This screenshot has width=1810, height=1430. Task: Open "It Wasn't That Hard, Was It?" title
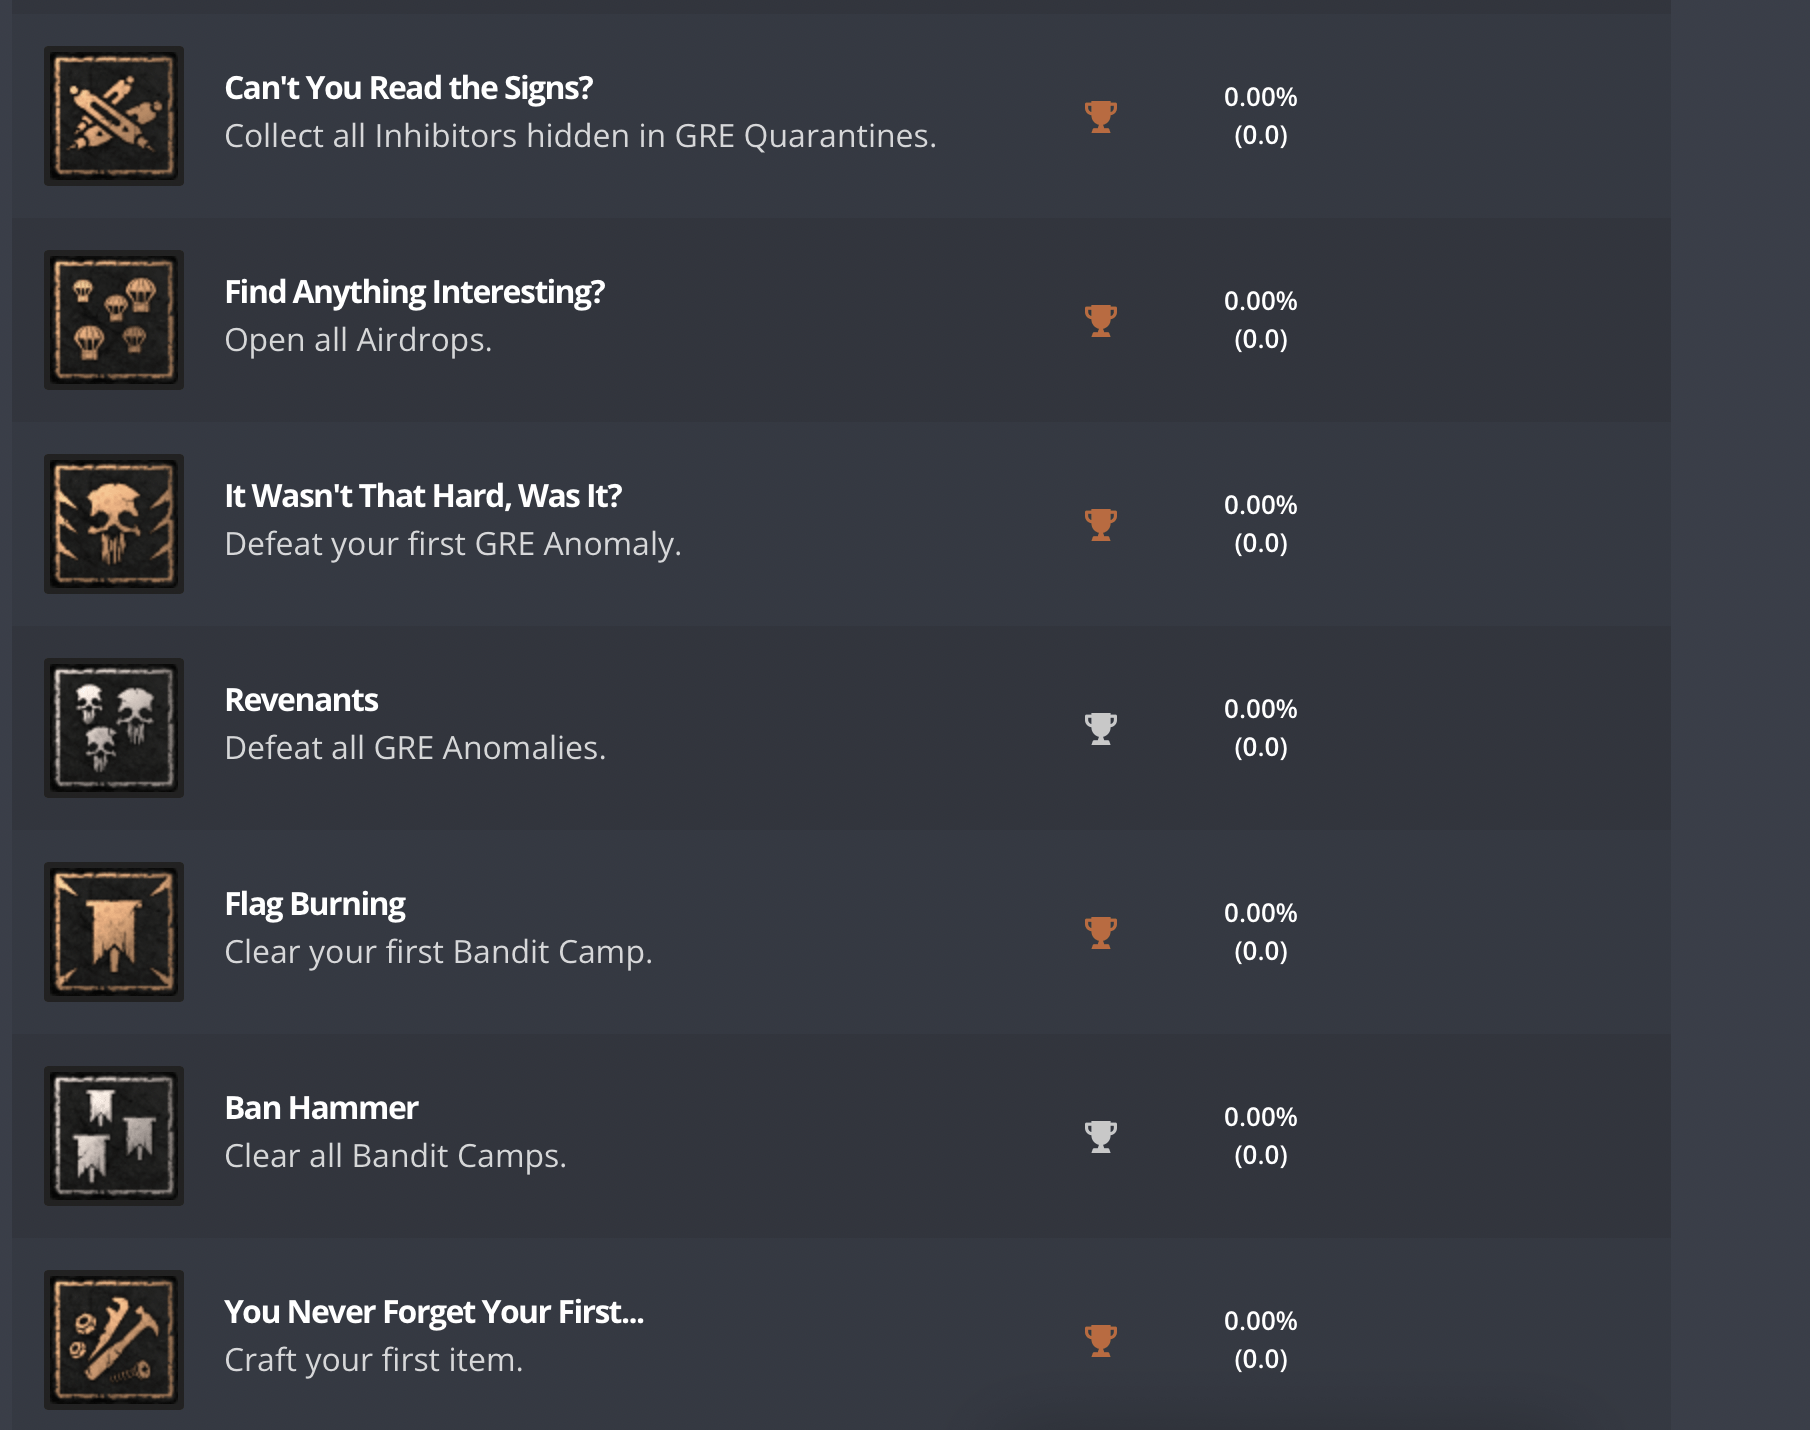point(423,496)
